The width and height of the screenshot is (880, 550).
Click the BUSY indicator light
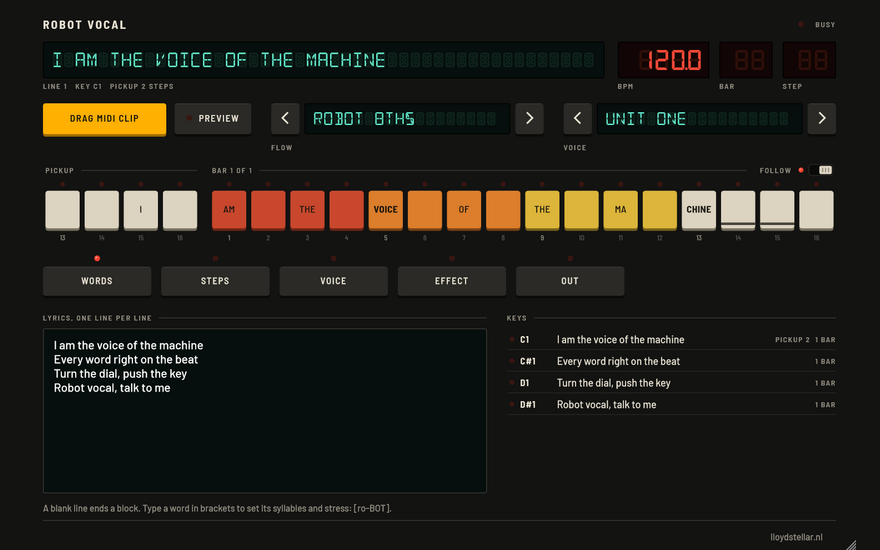point(801,24)
